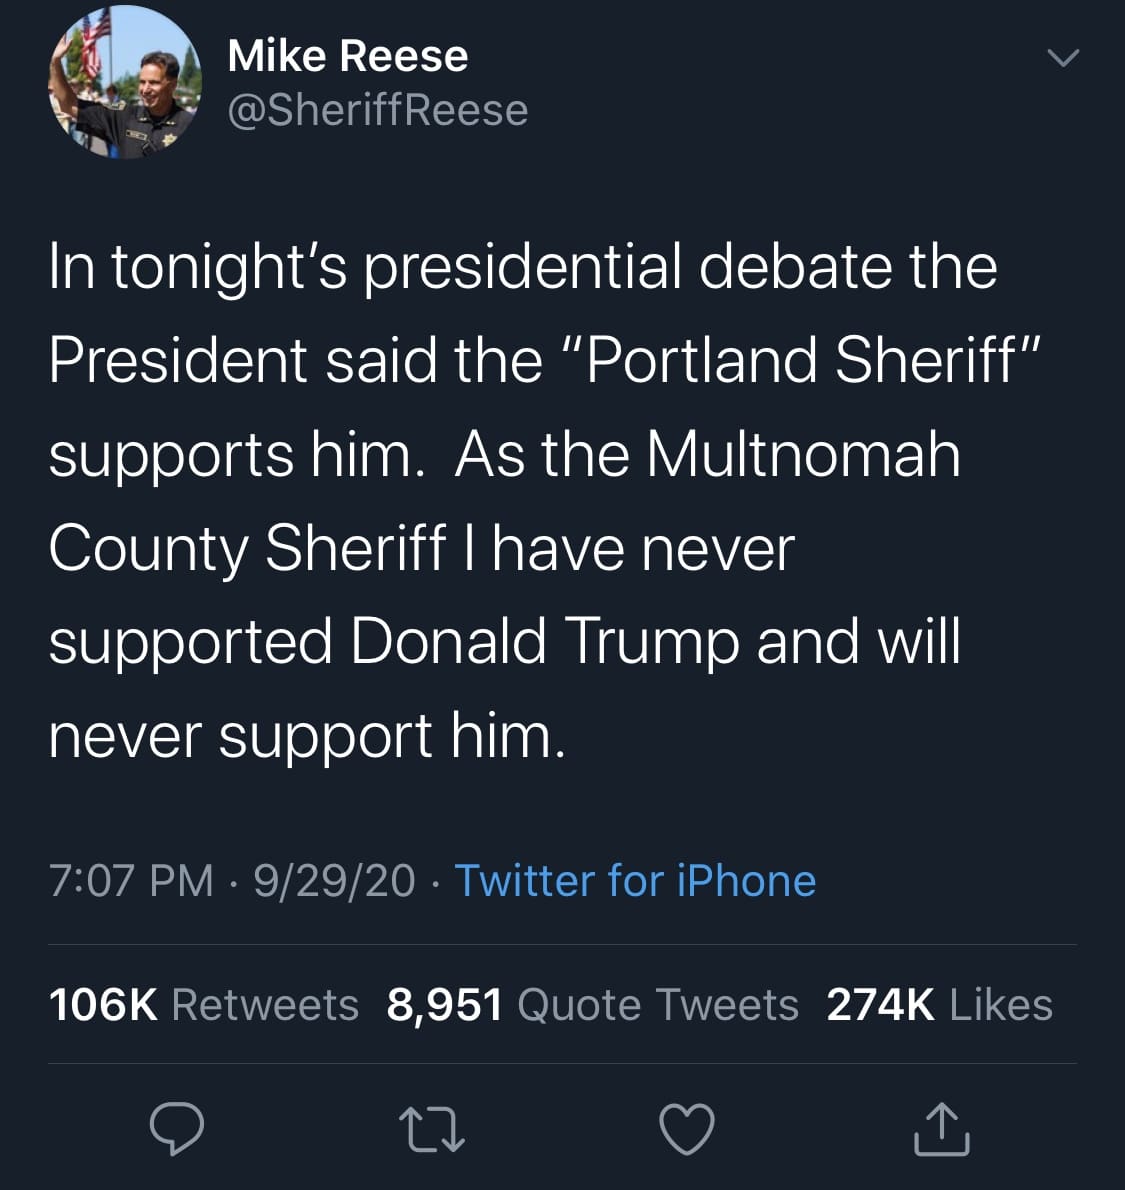The height and width of the screenshot is (1190, 1125).
Task: Select the final line never support him
Action: point(307,735)
